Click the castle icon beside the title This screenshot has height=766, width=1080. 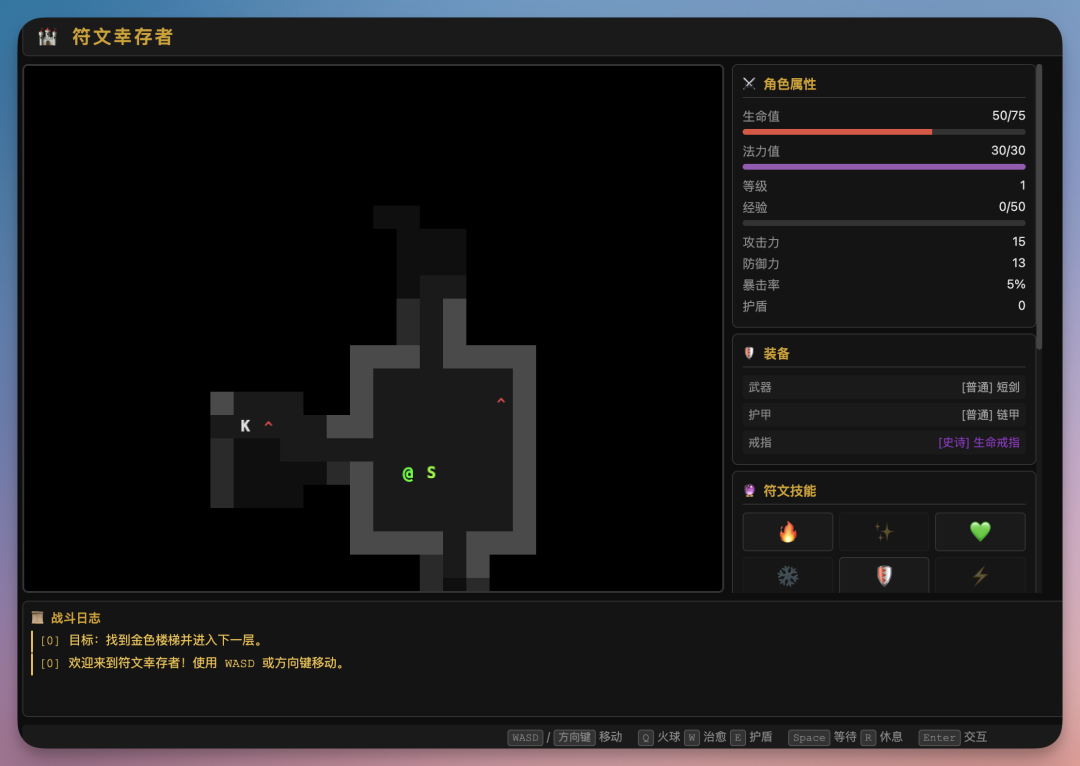coord(48,37)
